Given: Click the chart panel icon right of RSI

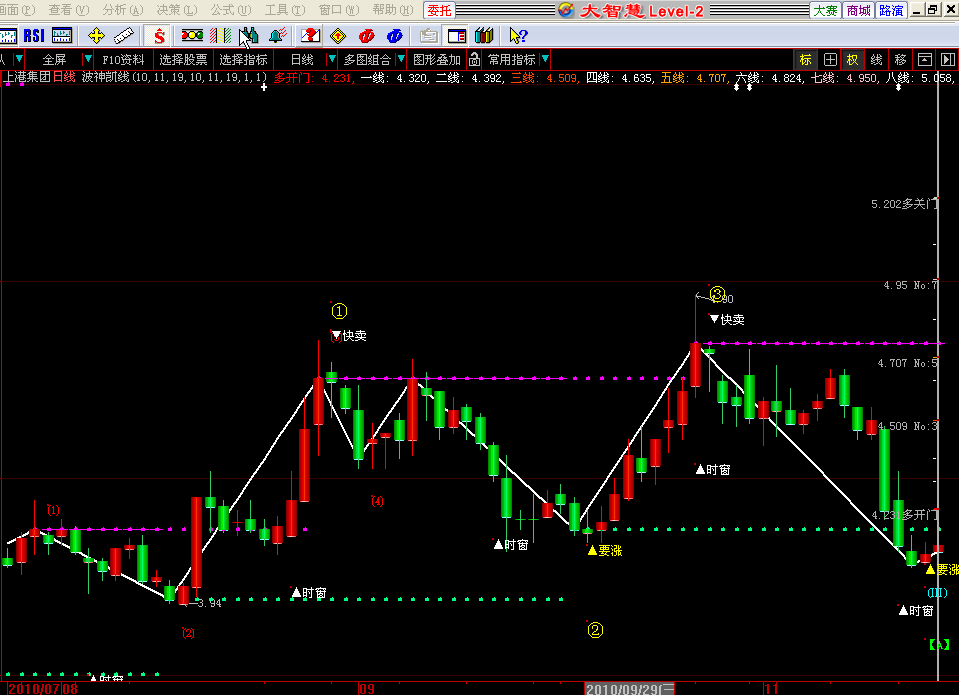Looking at the screenshot, I should (62, 36).
